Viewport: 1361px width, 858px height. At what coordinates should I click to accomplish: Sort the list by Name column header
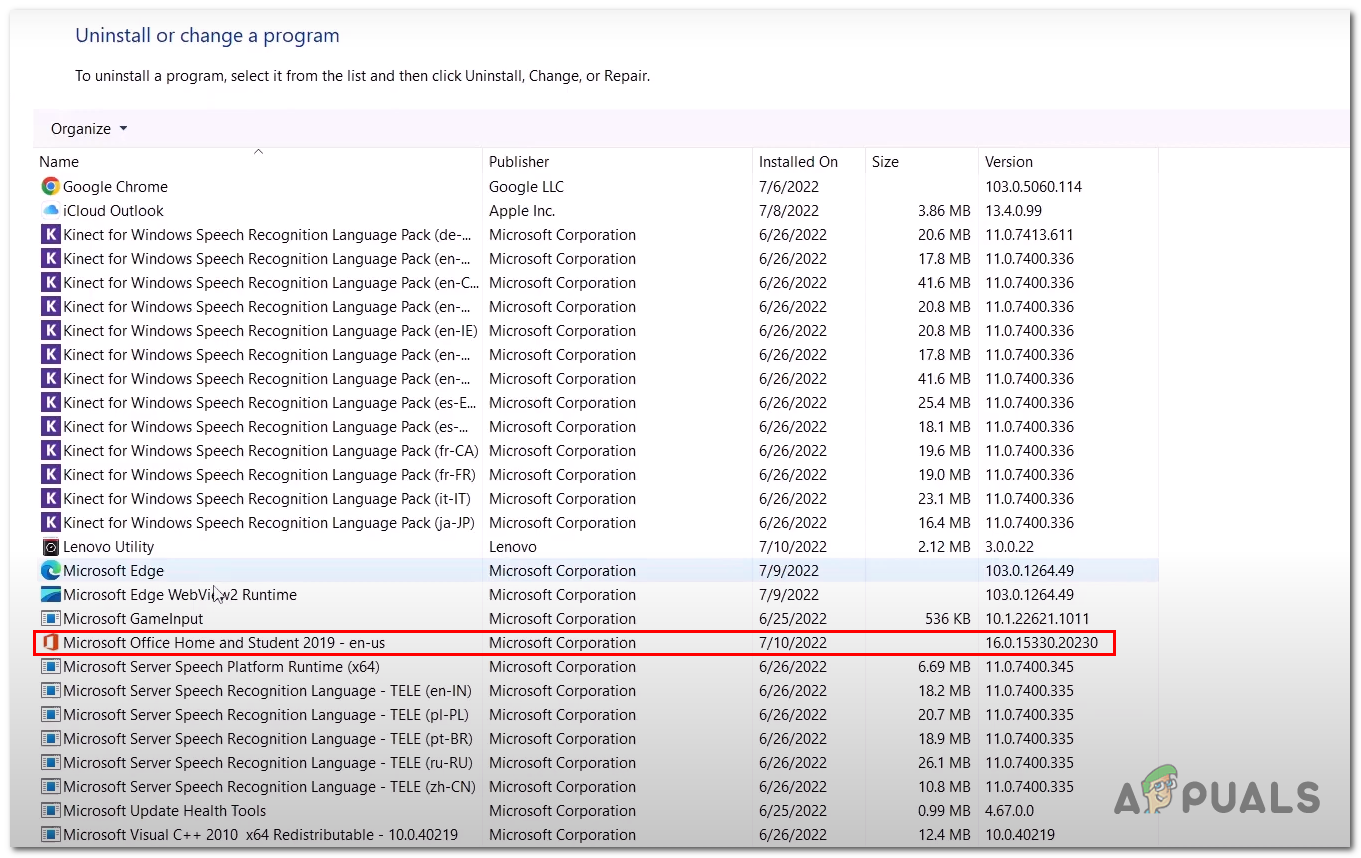(x=59, y=162)
